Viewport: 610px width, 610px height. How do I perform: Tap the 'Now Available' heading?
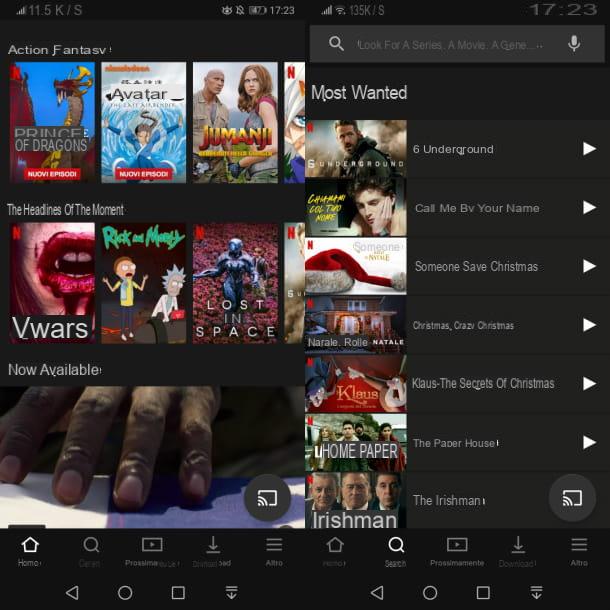point(54,370)
